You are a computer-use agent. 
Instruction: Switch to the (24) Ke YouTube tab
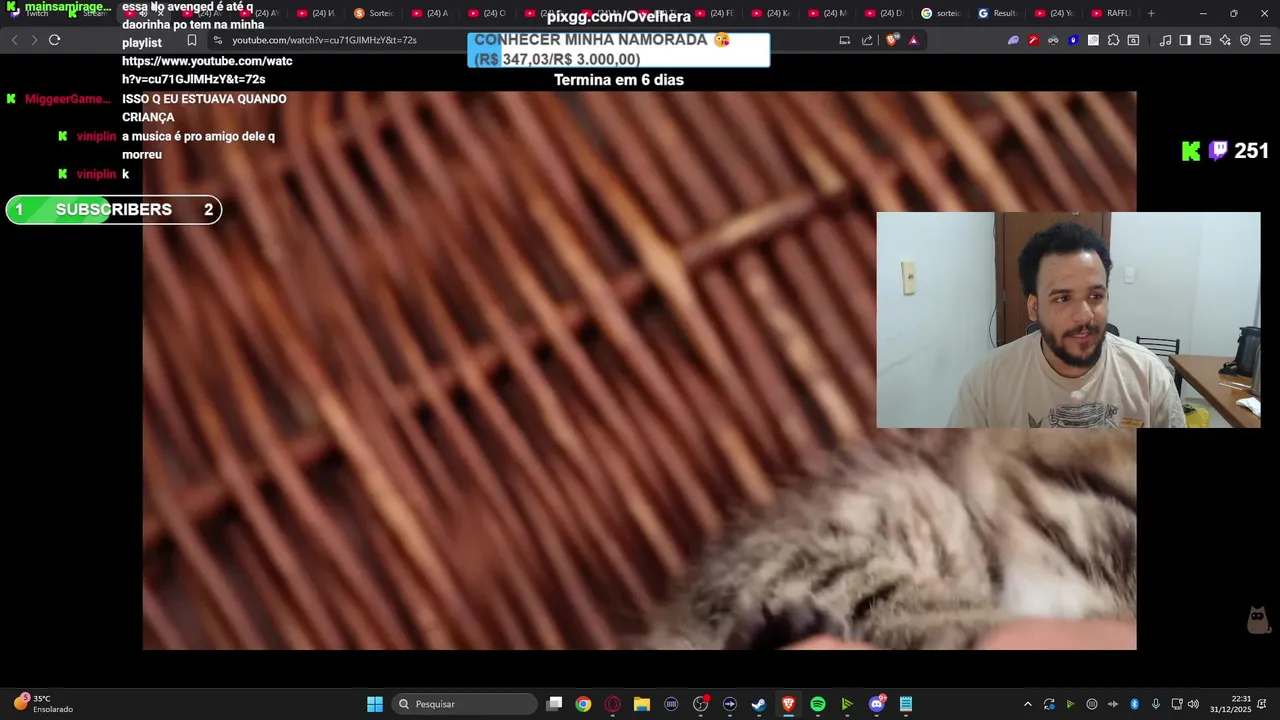[x=771, y=13]
